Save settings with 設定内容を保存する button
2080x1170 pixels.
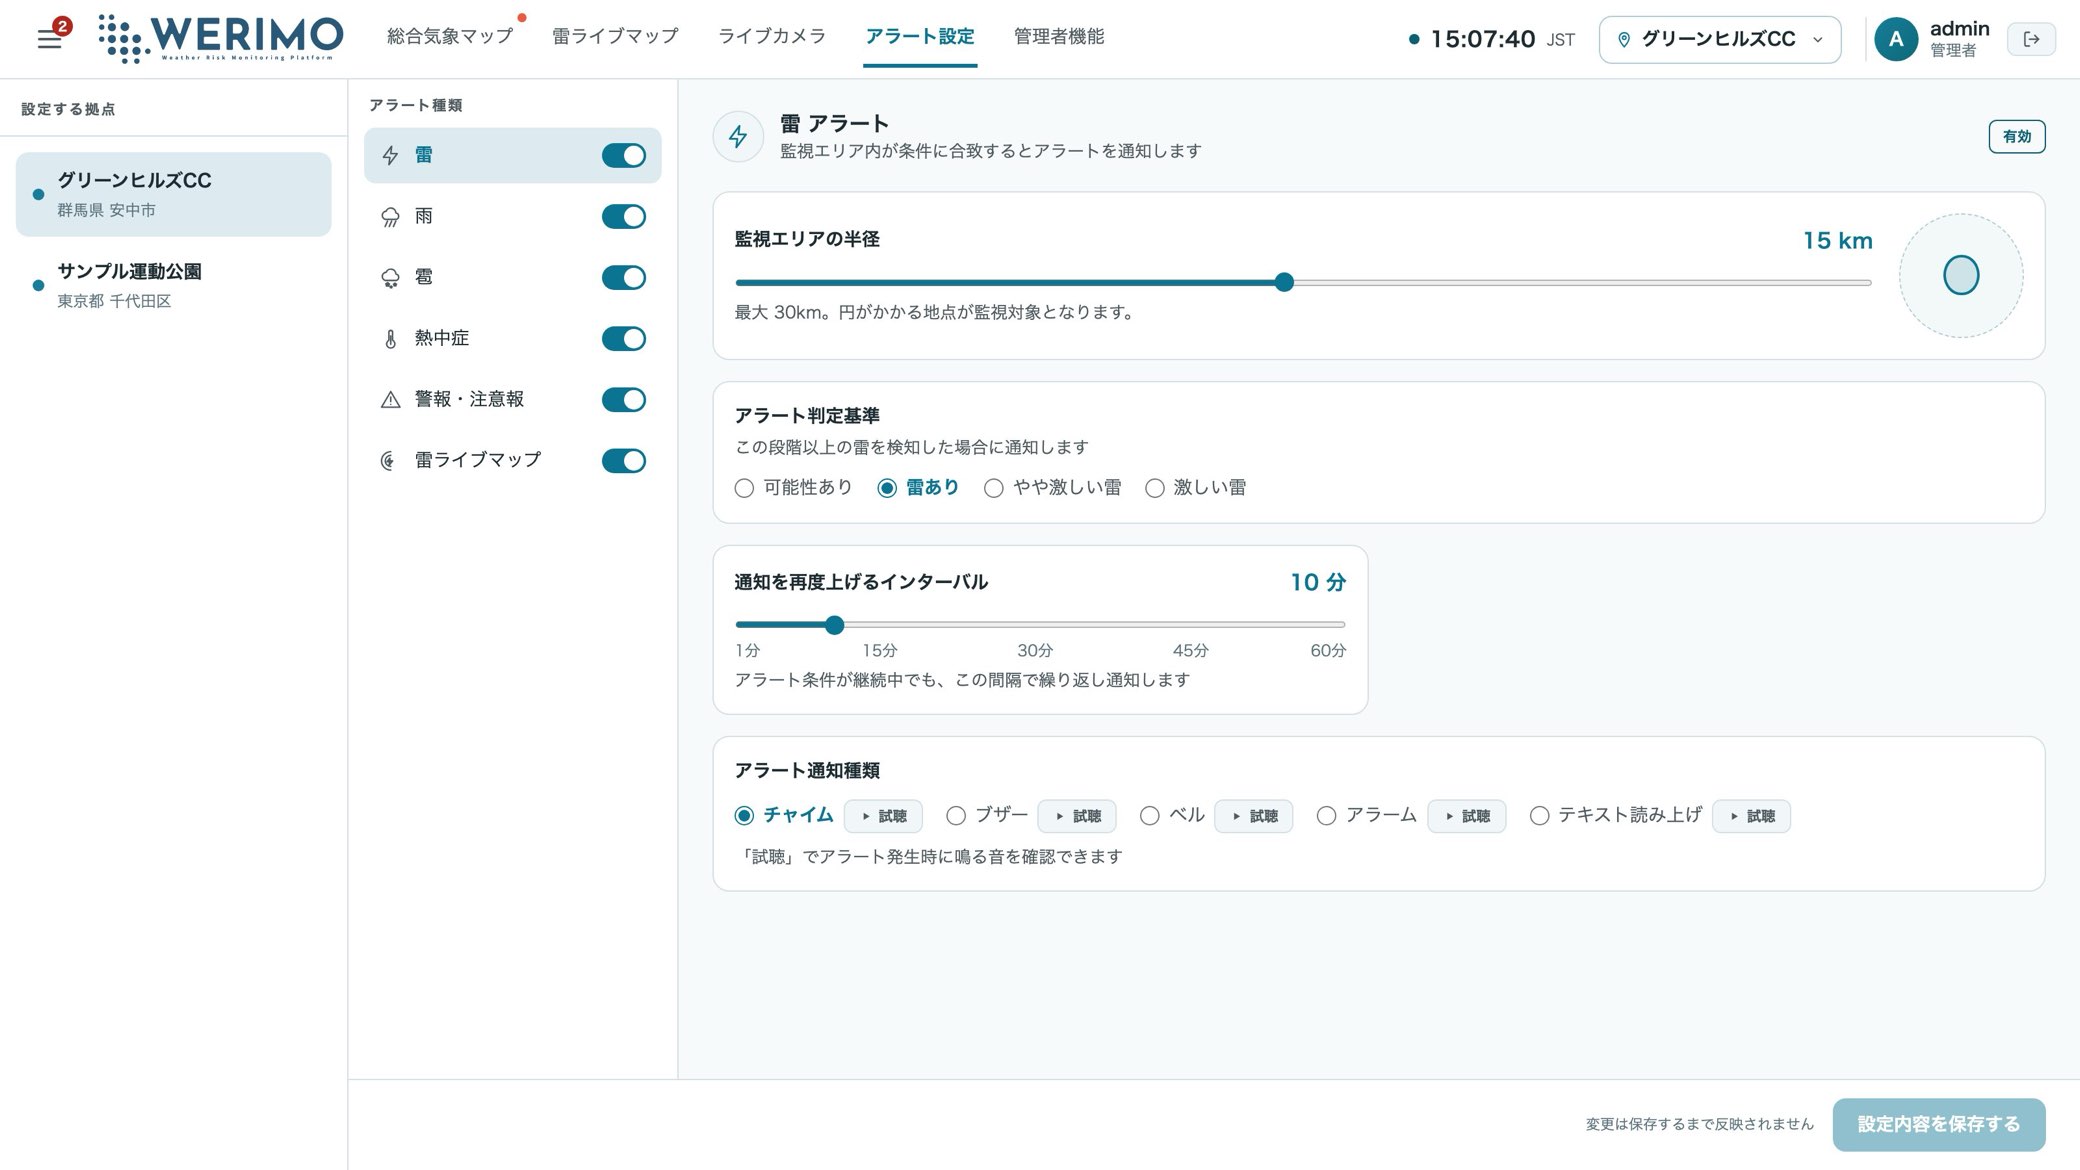click(x=1938, y=1124)
